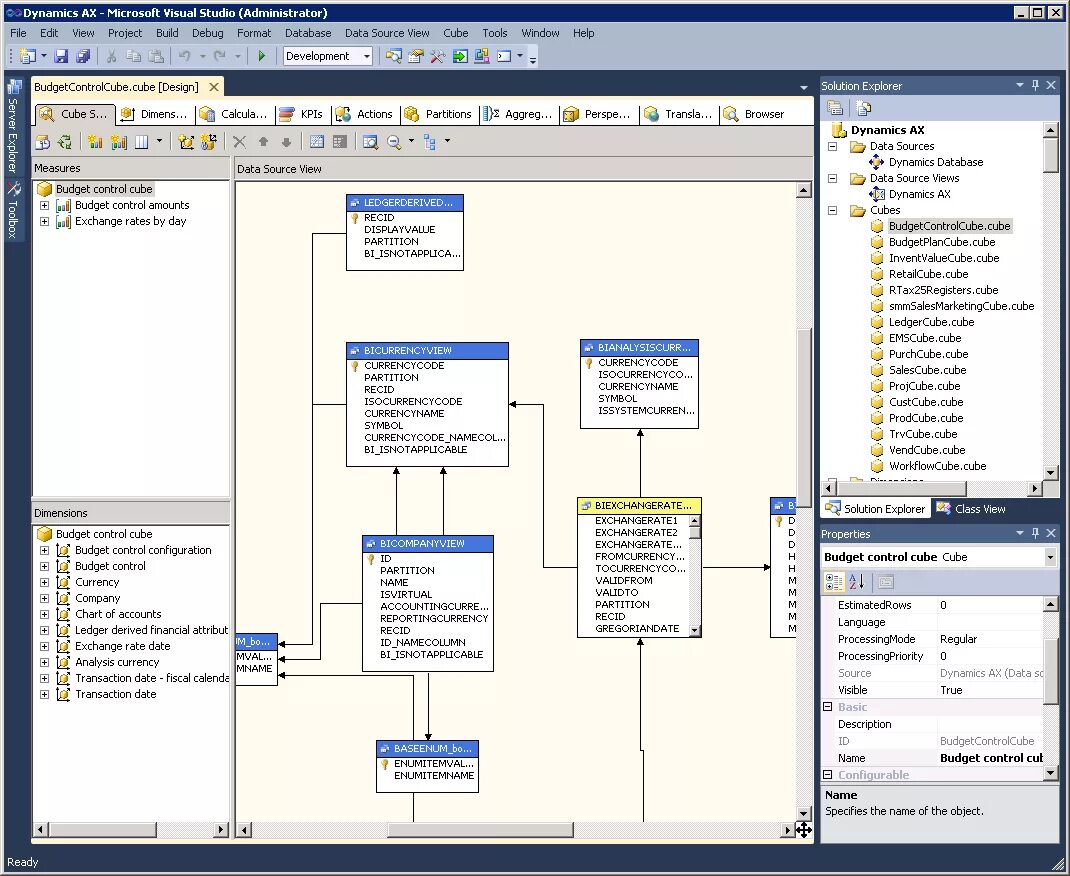Select the Dynamics Database data source

[936, 162]
